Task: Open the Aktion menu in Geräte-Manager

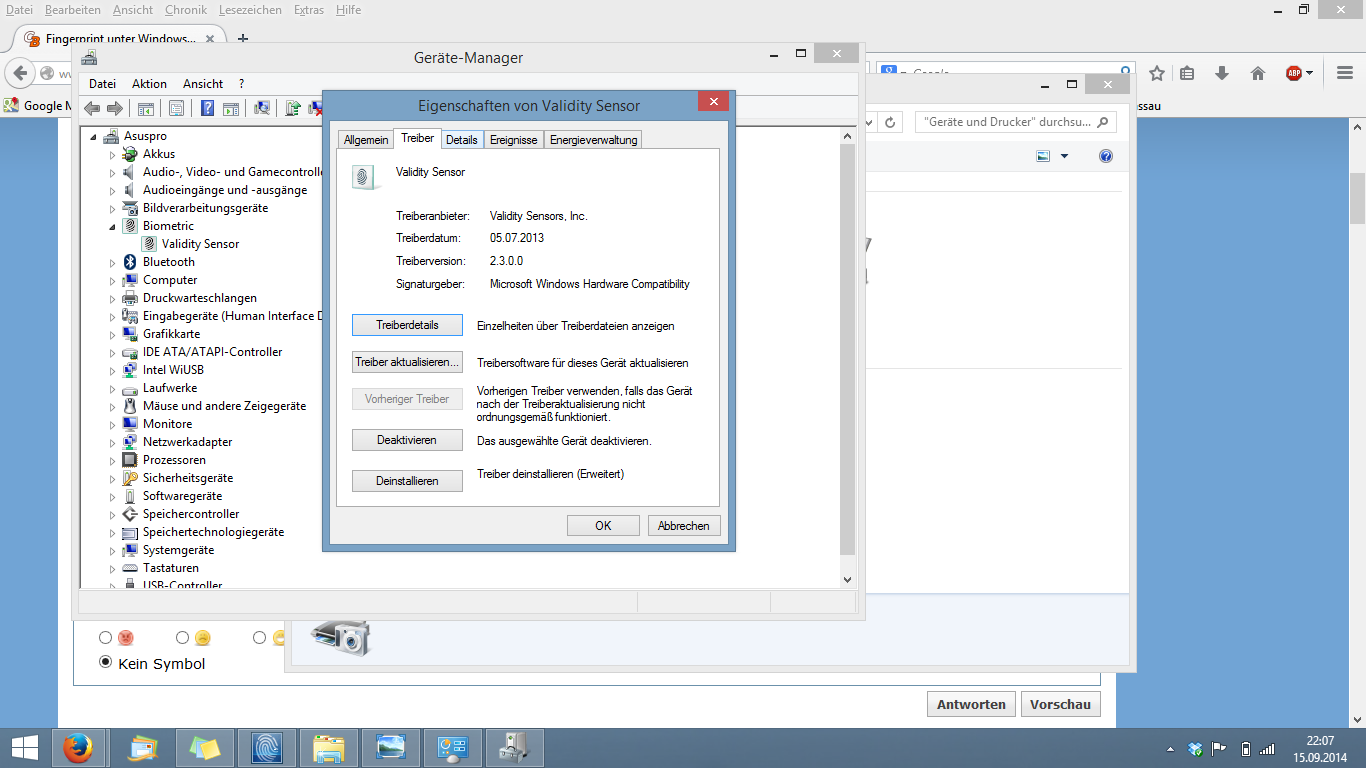Action: (149, 84)
